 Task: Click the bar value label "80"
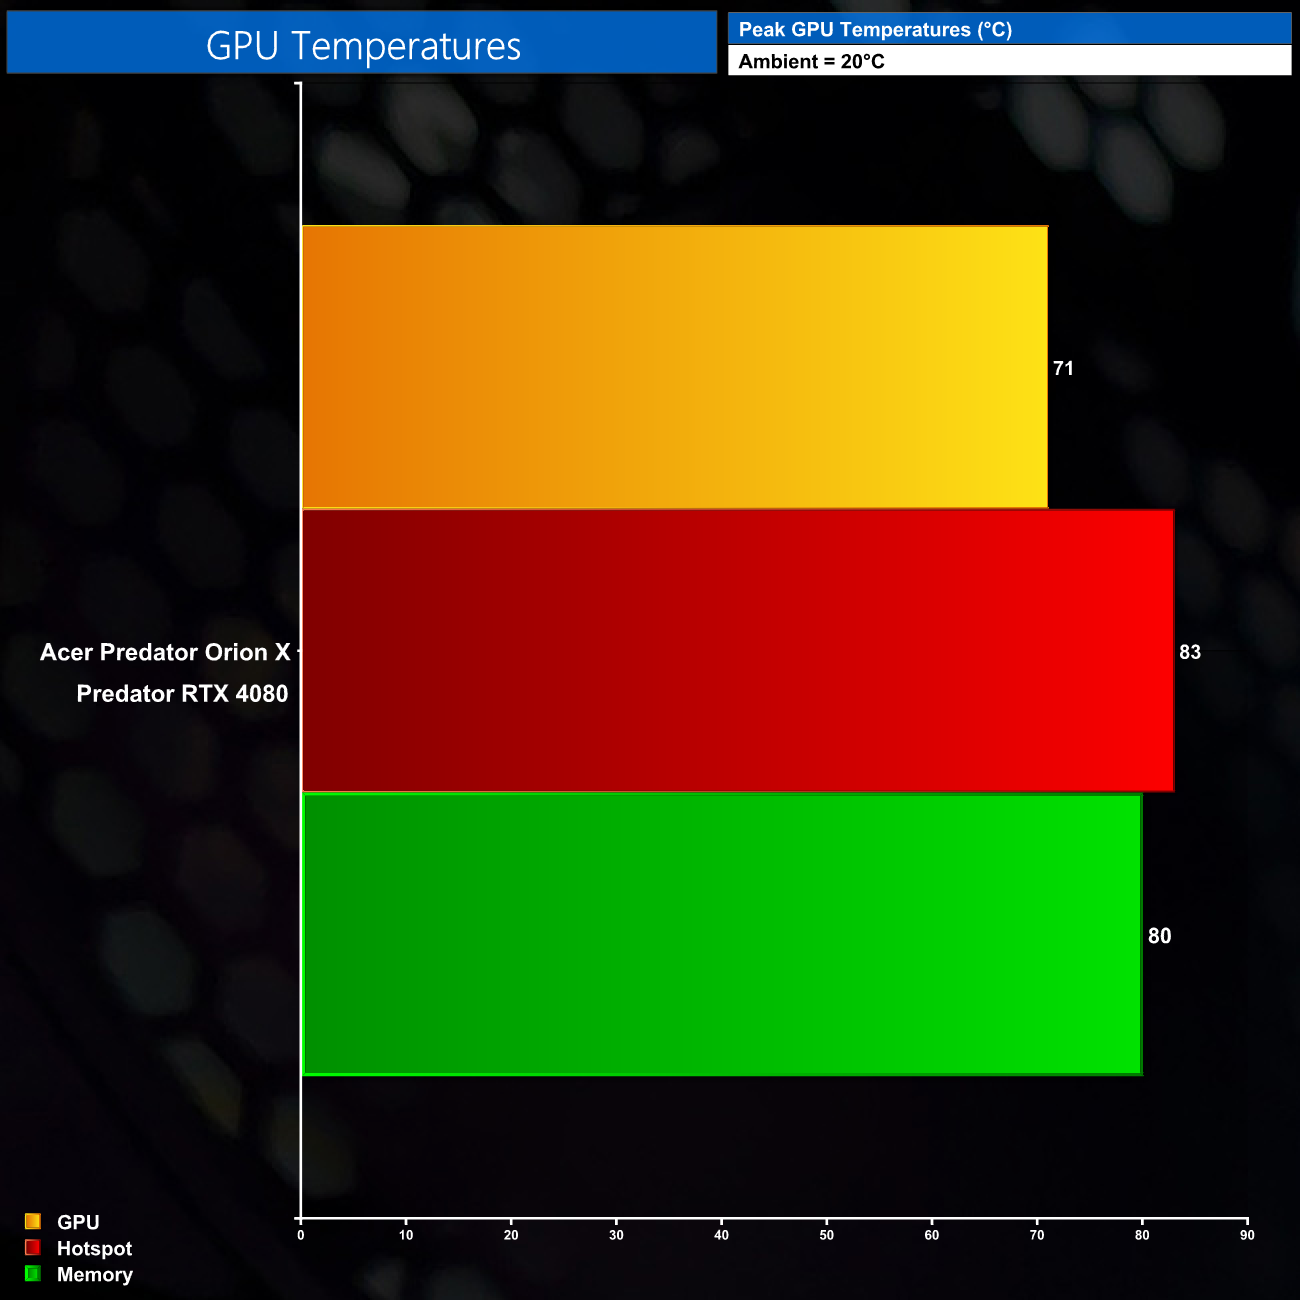pos(1159,936)
